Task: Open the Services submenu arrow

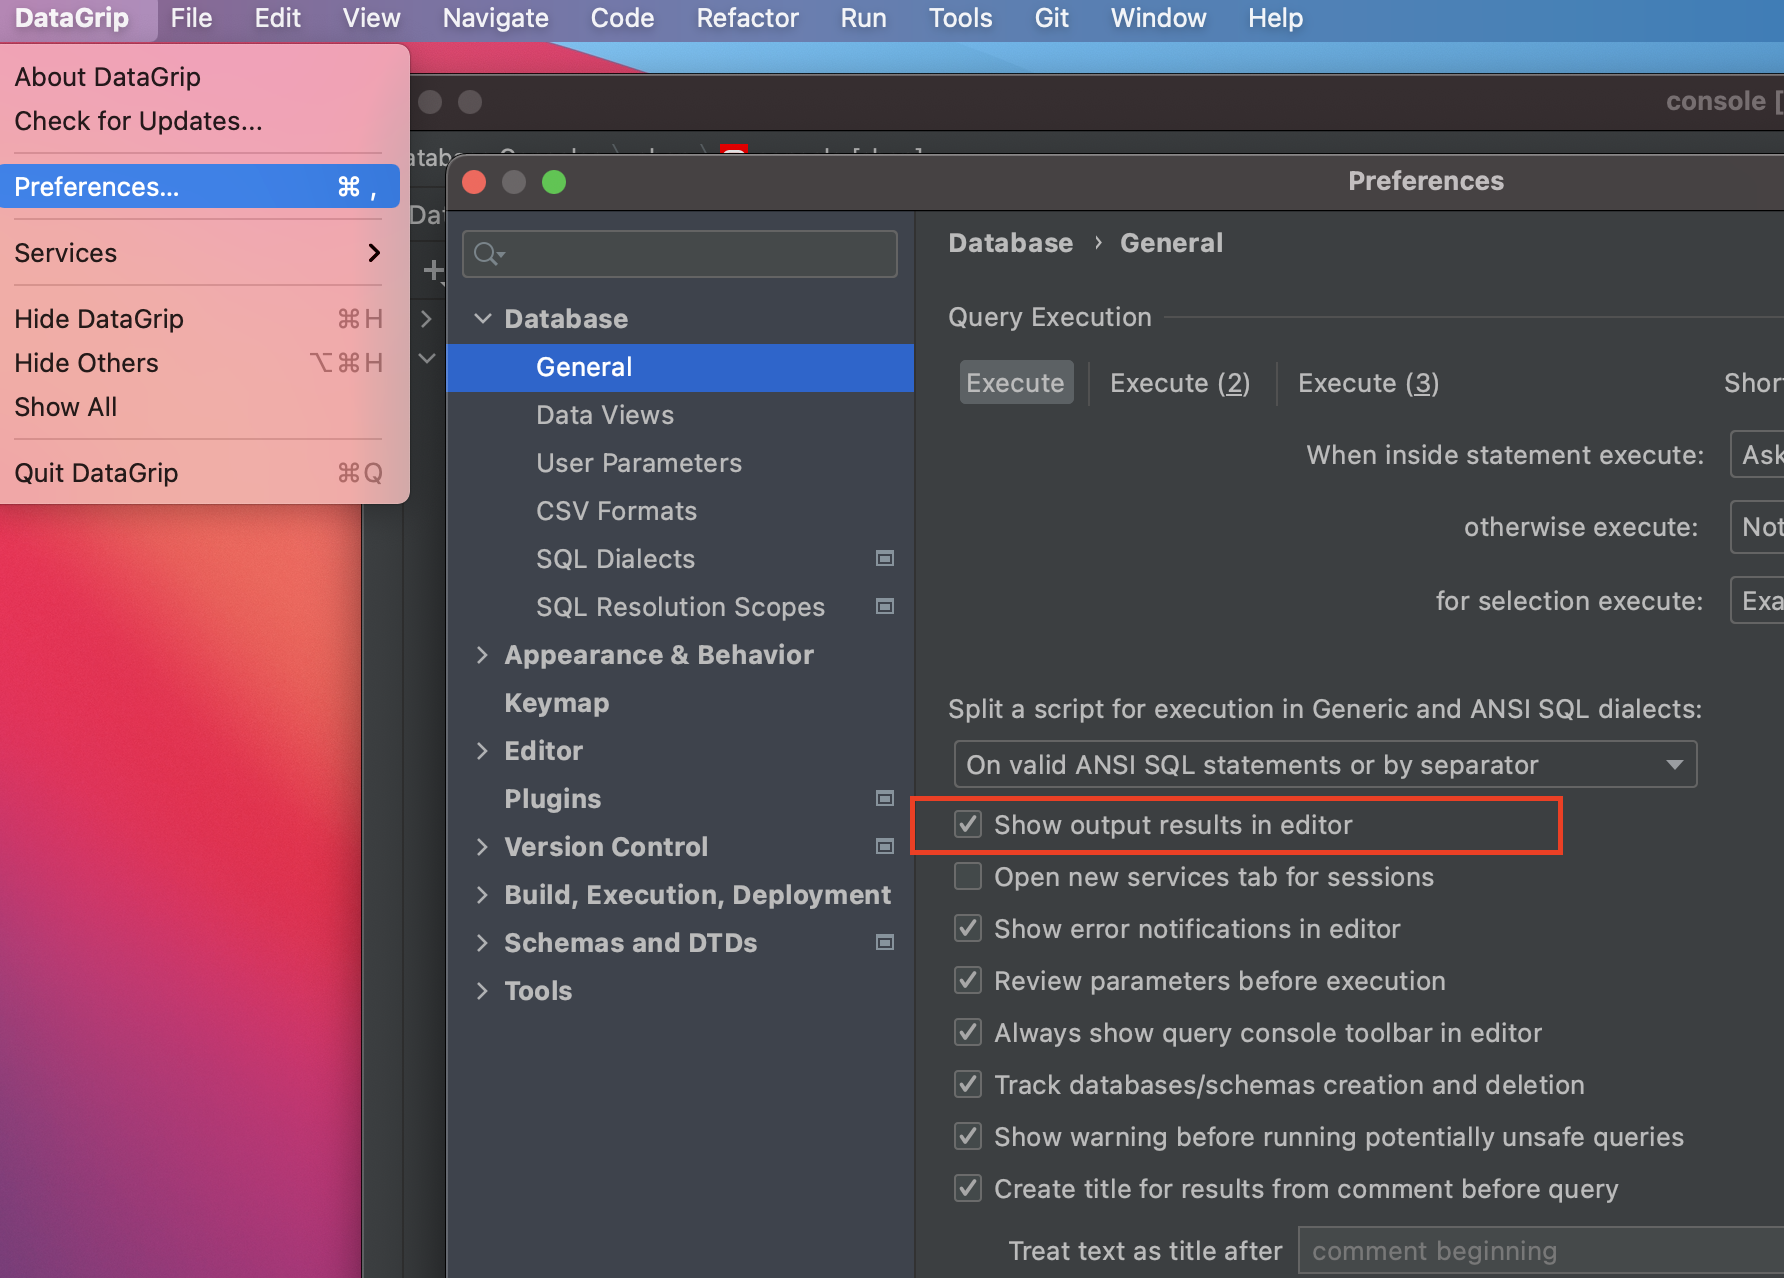Action: point(374,252)
